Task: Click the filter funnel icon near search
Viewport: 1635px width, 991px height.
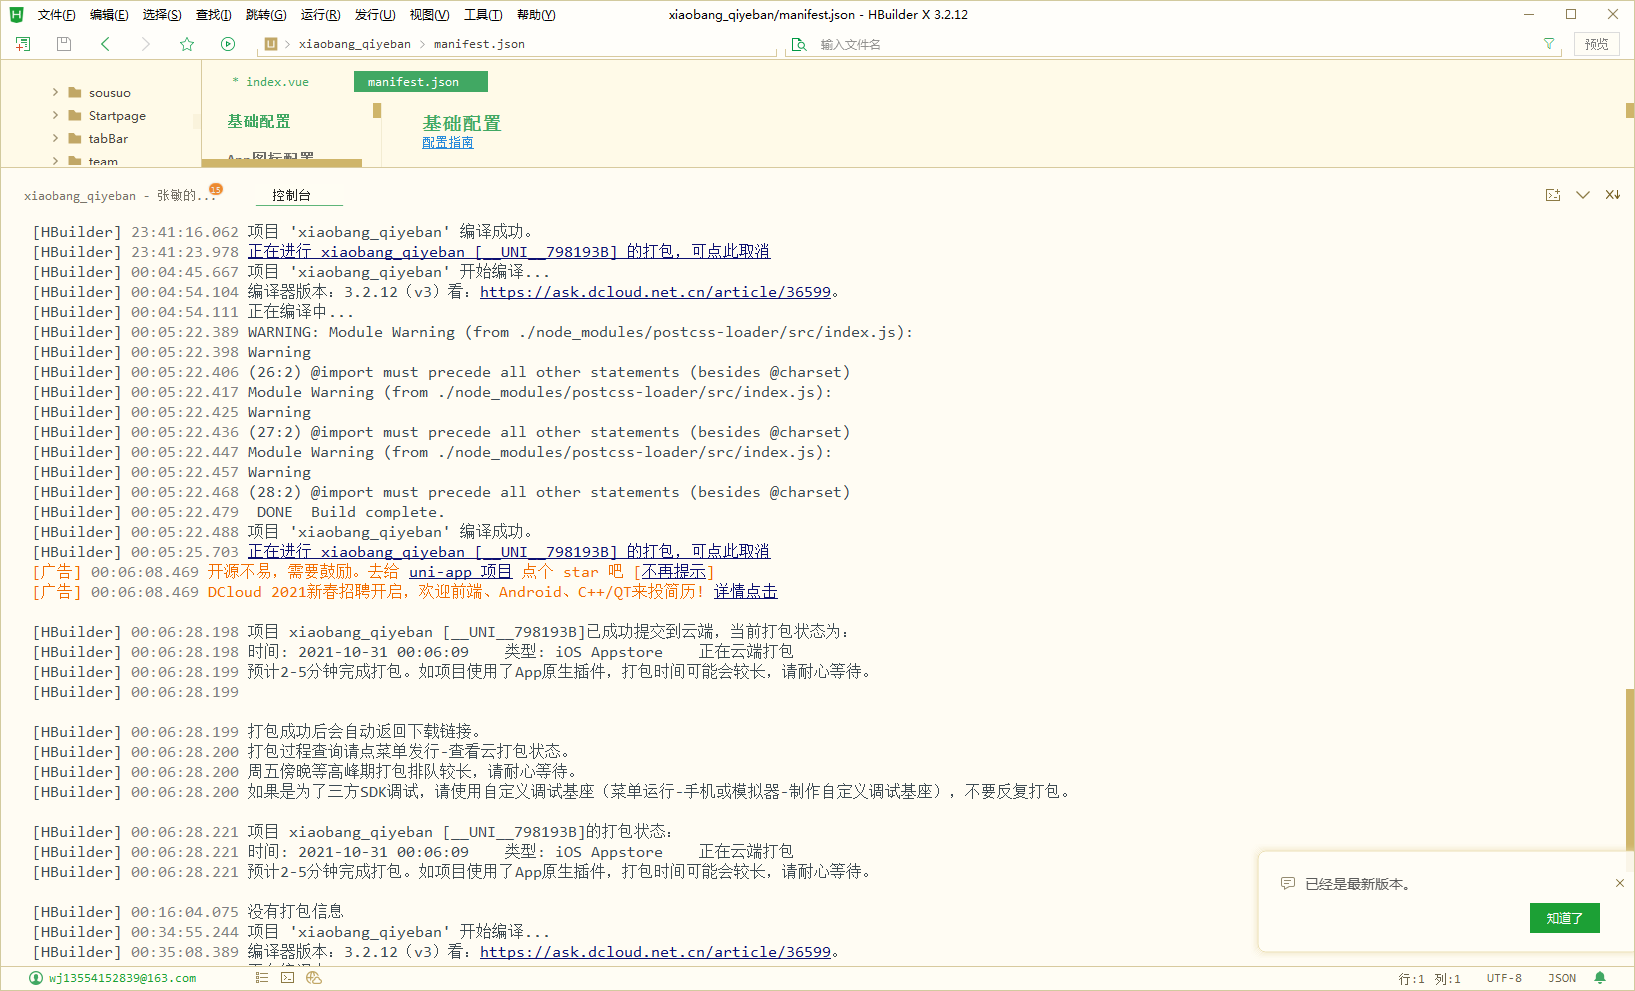Action: click(x=1549, y=44)
